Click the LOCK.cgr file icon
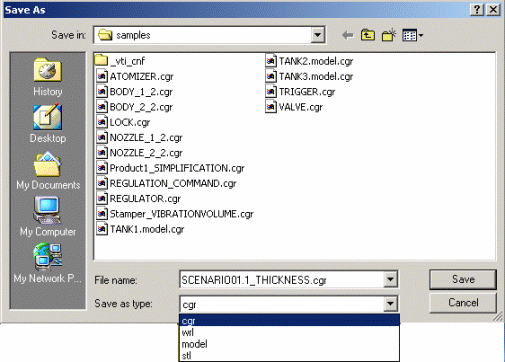This screenshot has height=362, width=505. 102,122
